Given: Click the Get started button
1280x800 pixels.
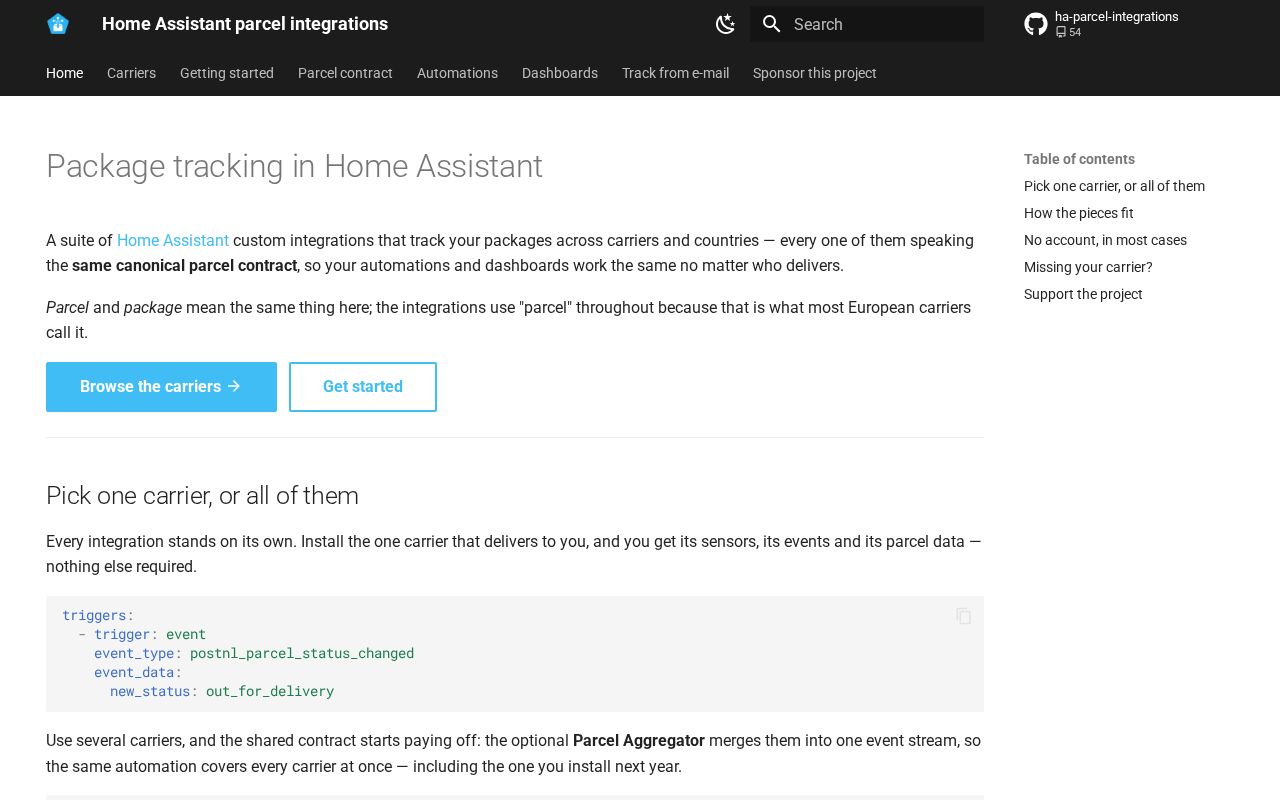Looking at the screenshot, I should [x=363, y=387].
